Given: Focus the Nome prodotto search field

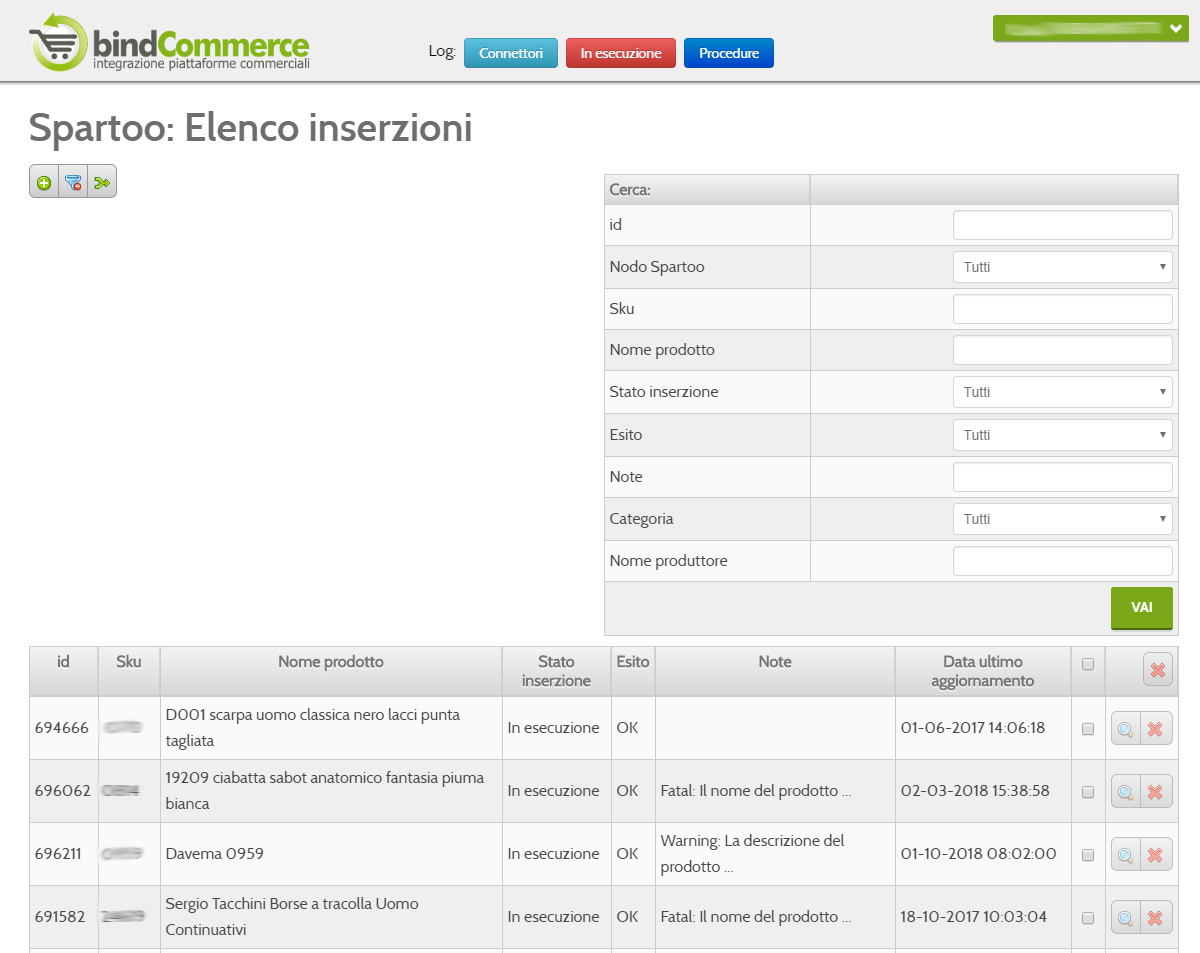Looking at the screenshot, I should 1062,350.
